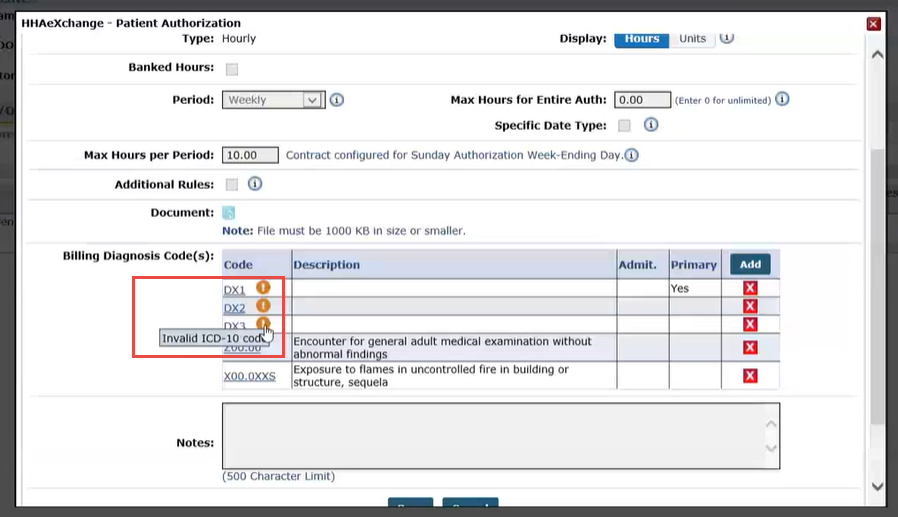The height and width of the screenshot is (517, 898).
Task: Open the Period Weekly dropdown
Action: coord(273,100)
